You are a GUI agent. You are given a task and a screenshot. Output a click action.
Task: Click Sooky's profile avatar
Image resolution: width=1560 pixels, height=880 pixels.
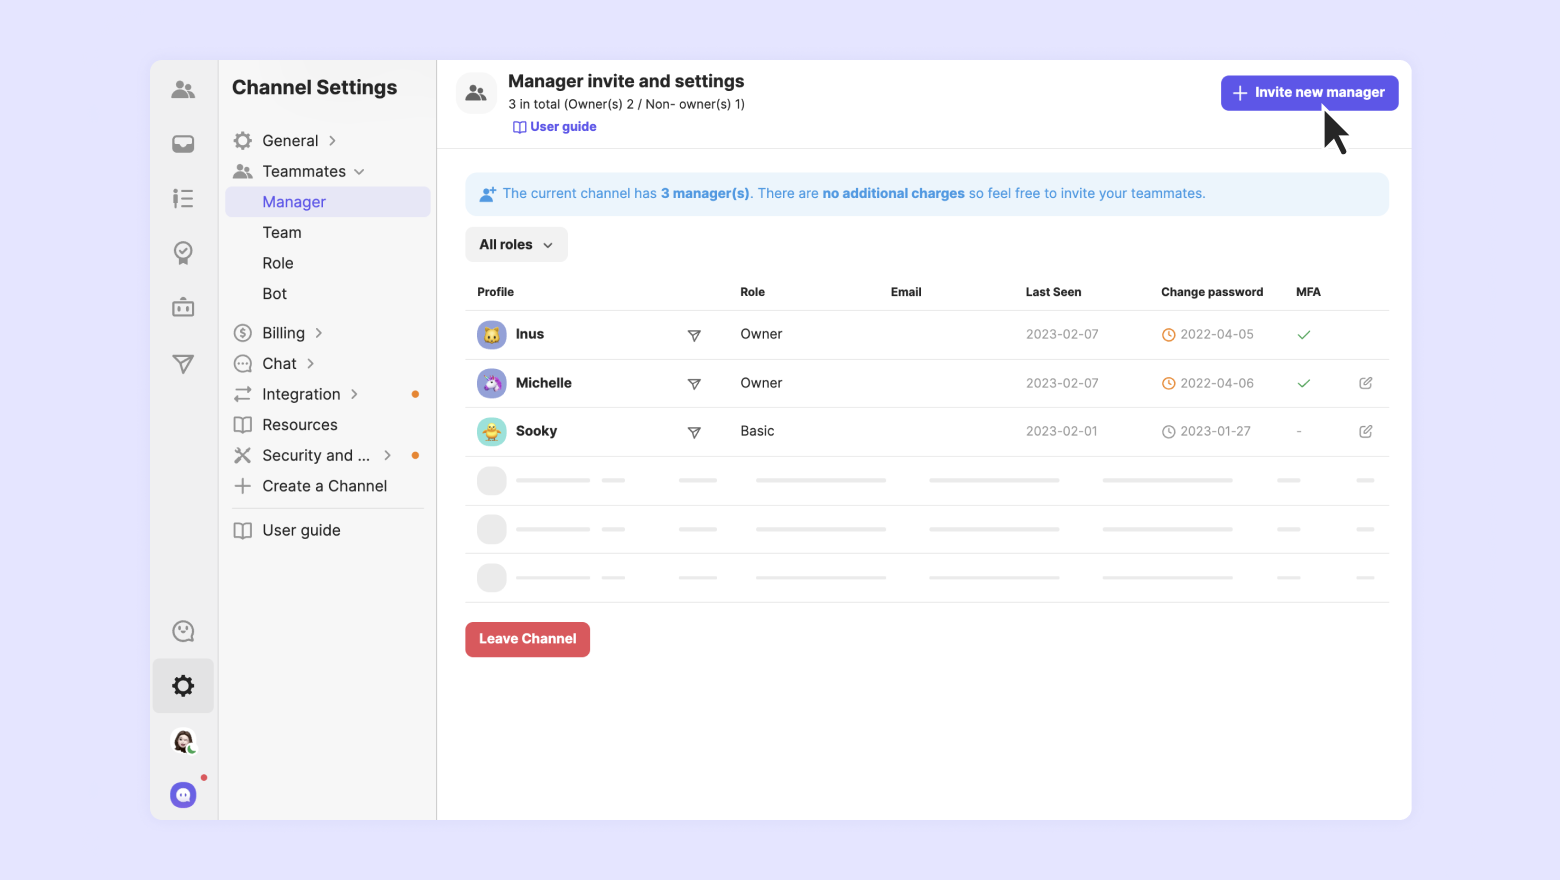click(x=491, y=432)
